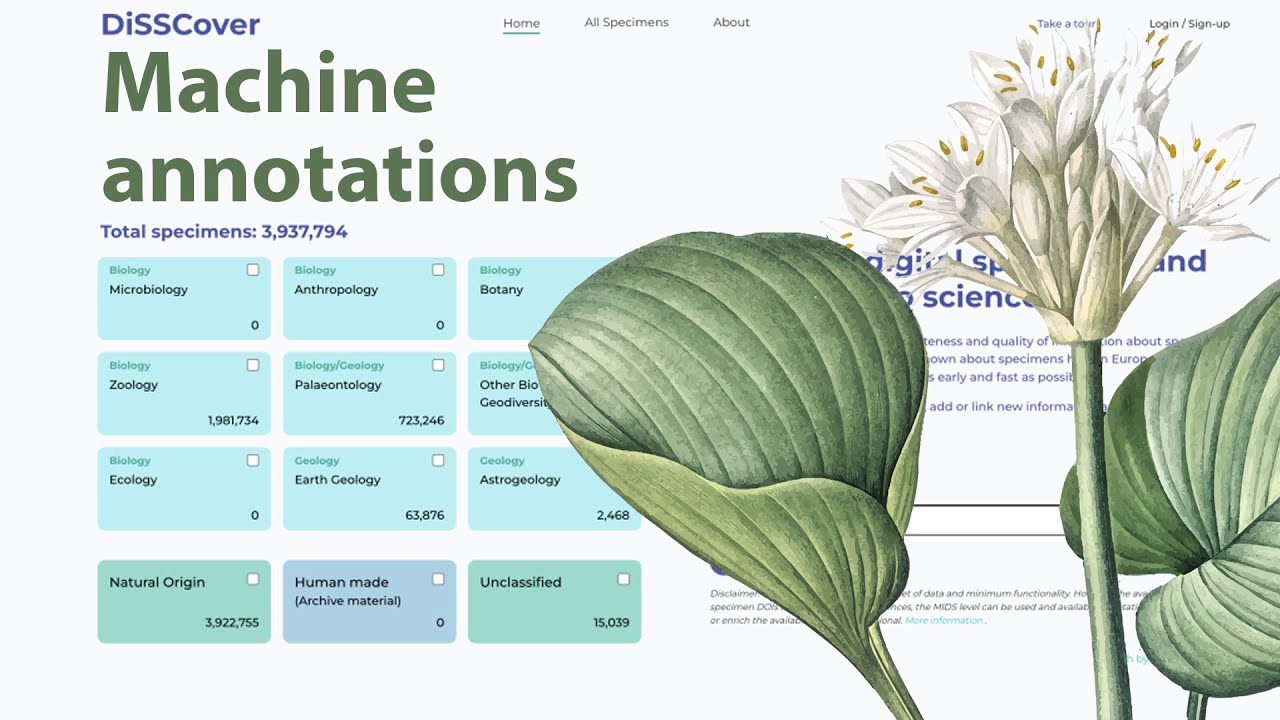Click the Microbiology card label
The height and width of the screenshot is (720, 1280).
click(148, 290)
